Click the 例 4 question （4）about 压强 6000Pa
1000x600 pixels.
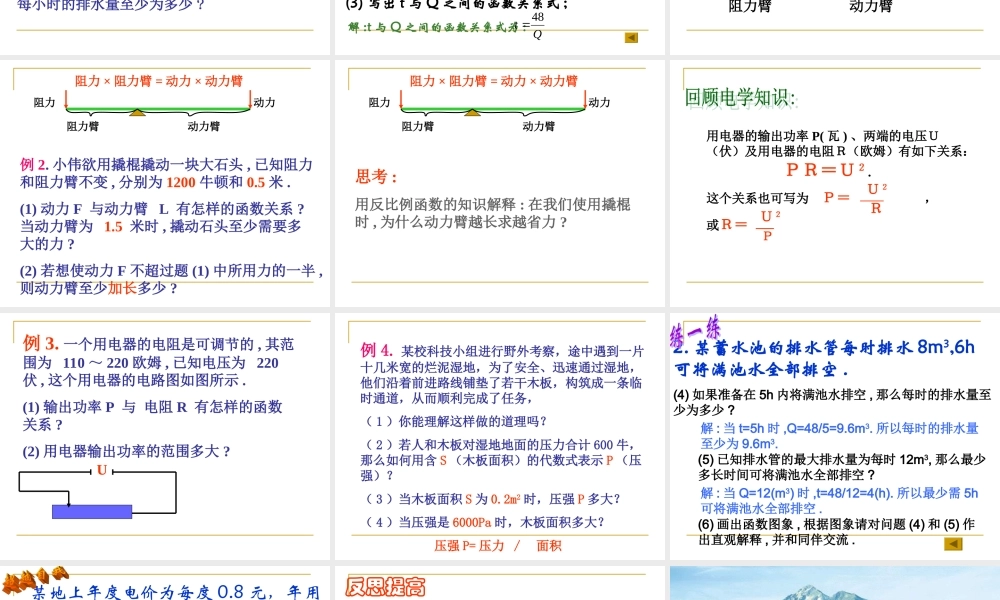tap(484, 522)
